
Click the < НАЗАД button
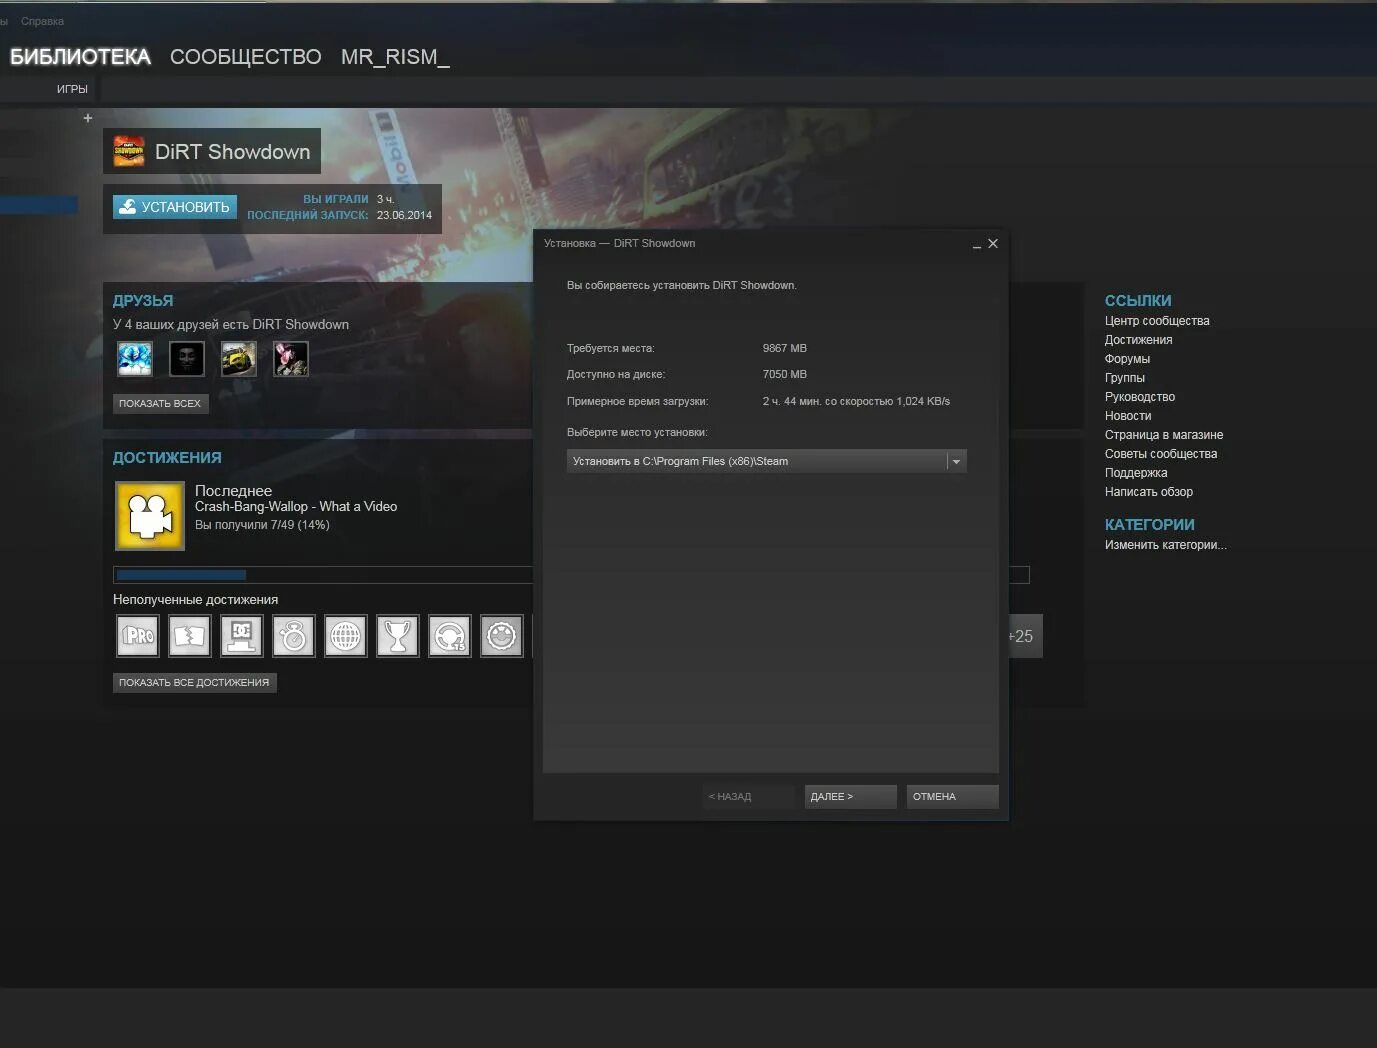click(748, 797)
